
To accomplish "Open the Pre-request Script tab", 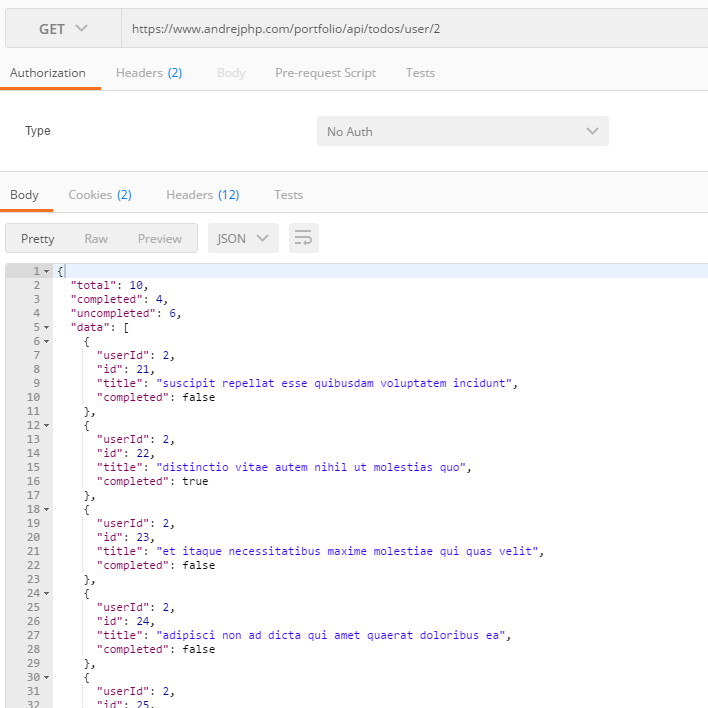I will 326,73.
